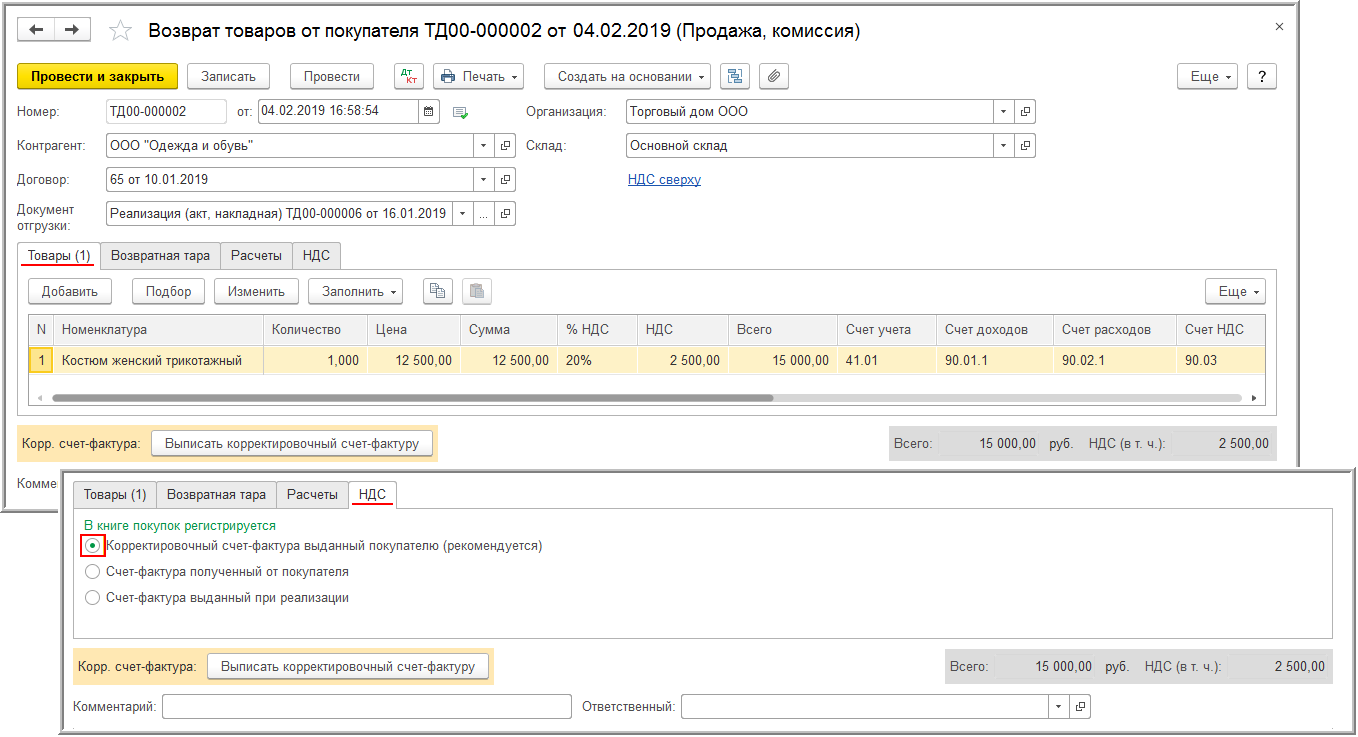Screen dimensions: 1358x737
Task: Click into the Номер field ТД00-000002
Action: (x=164, y=111)
